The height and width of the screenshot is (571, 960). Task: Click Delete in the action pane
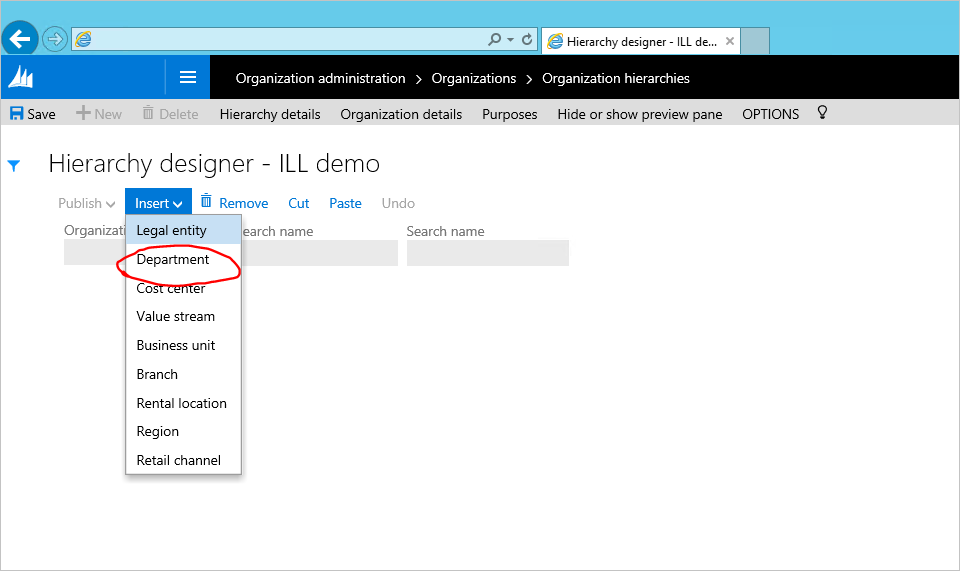point(170,114)
